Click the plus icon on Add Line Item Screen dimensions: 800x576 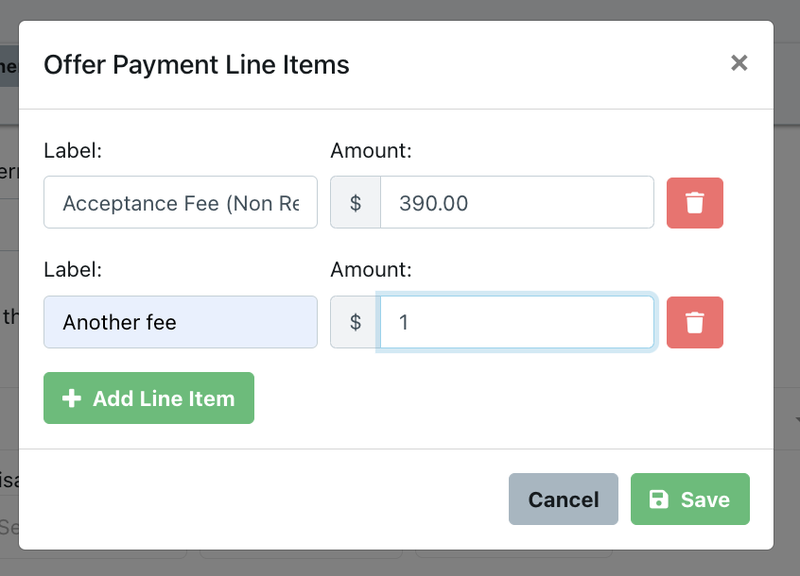tap(71, 398)
